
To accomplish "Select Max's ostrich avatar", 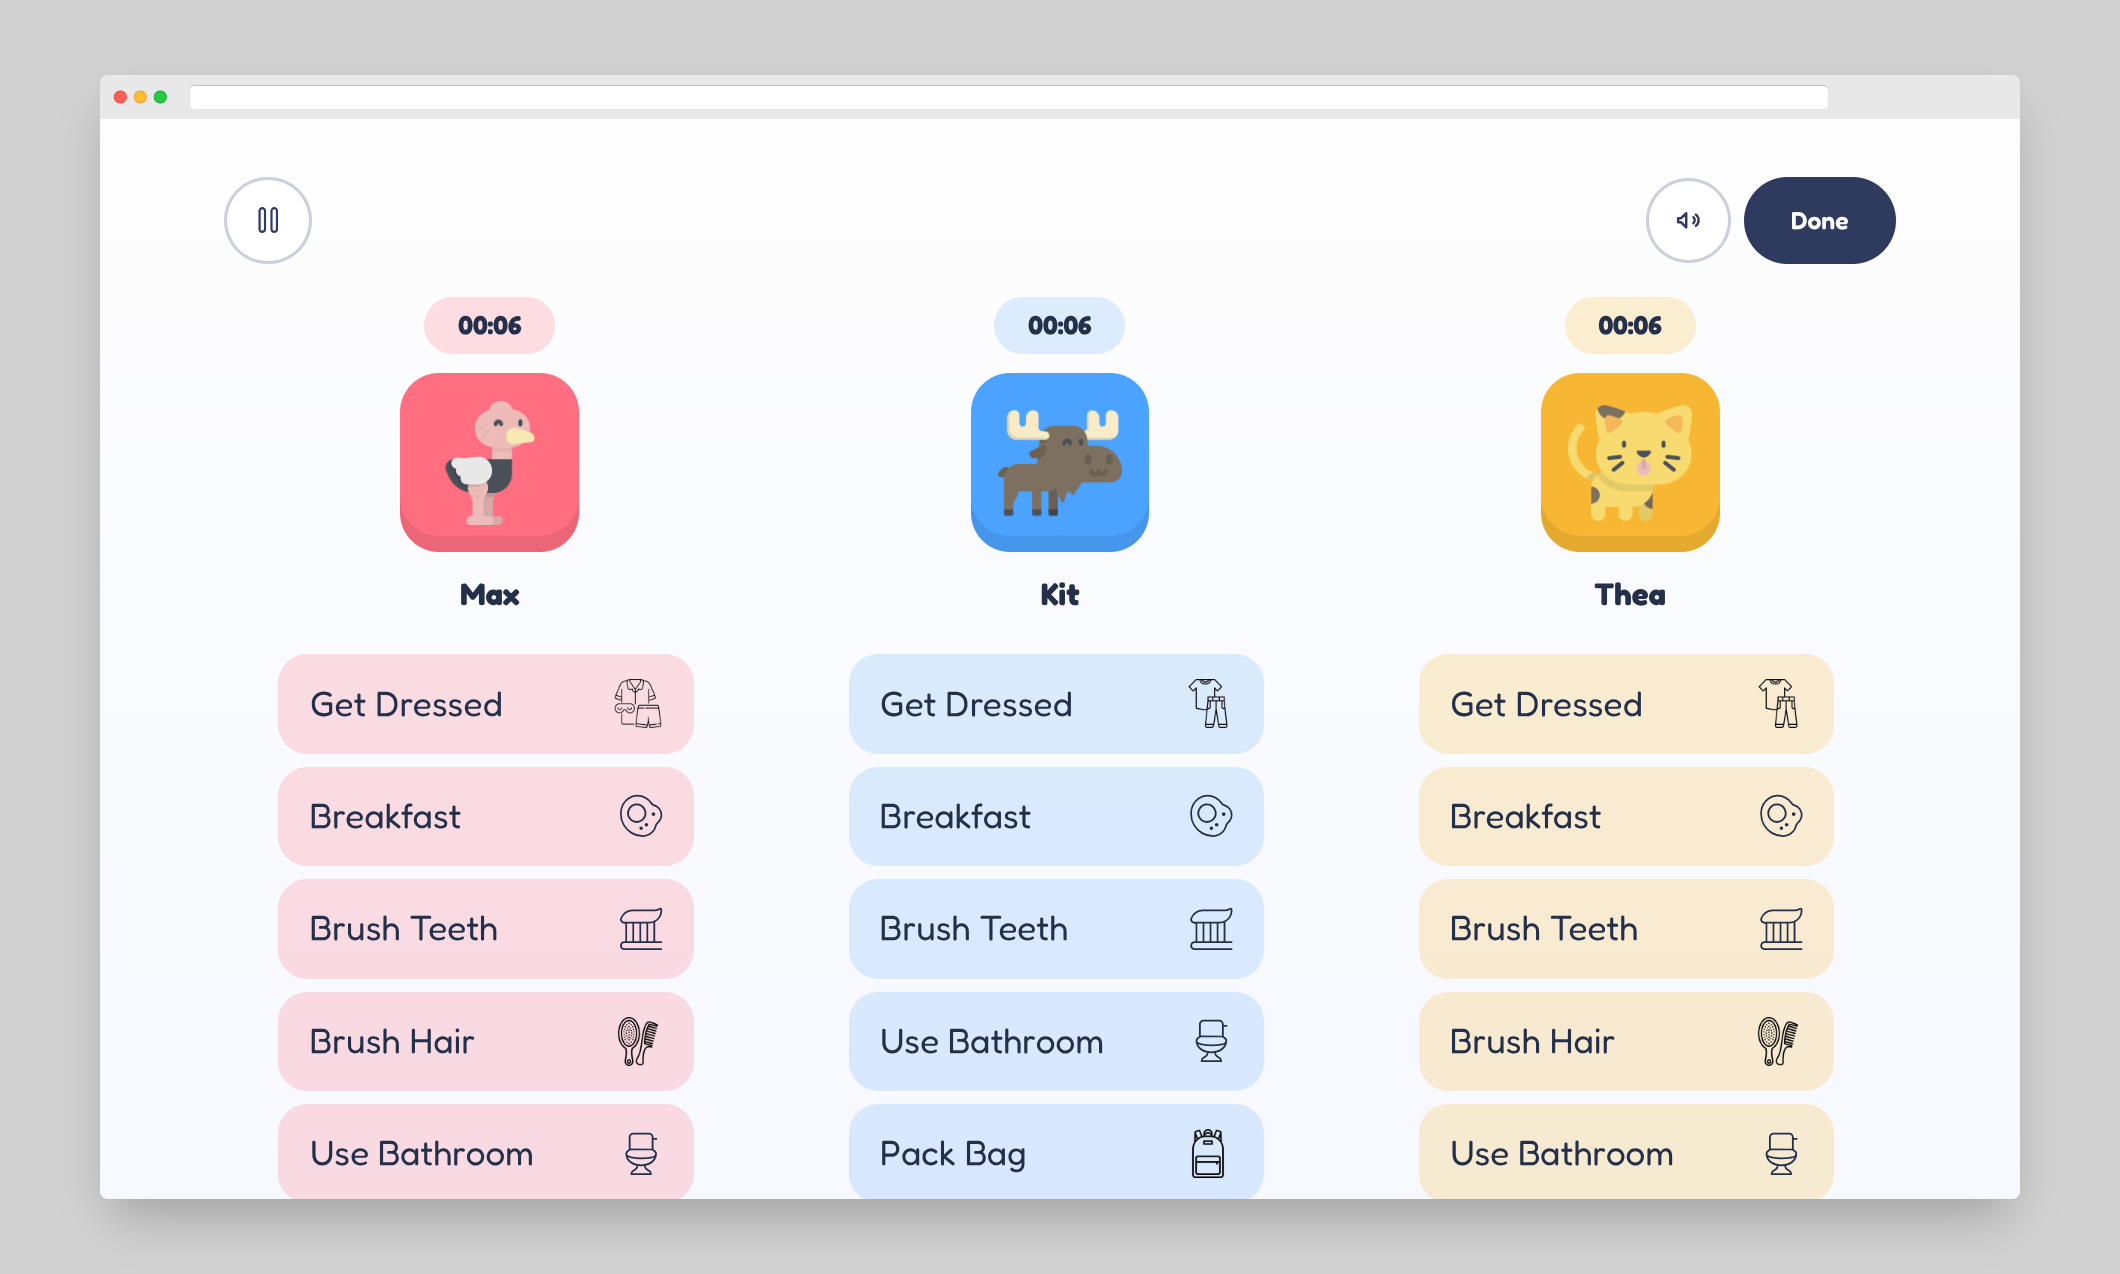I will click(x=489, y=462).
